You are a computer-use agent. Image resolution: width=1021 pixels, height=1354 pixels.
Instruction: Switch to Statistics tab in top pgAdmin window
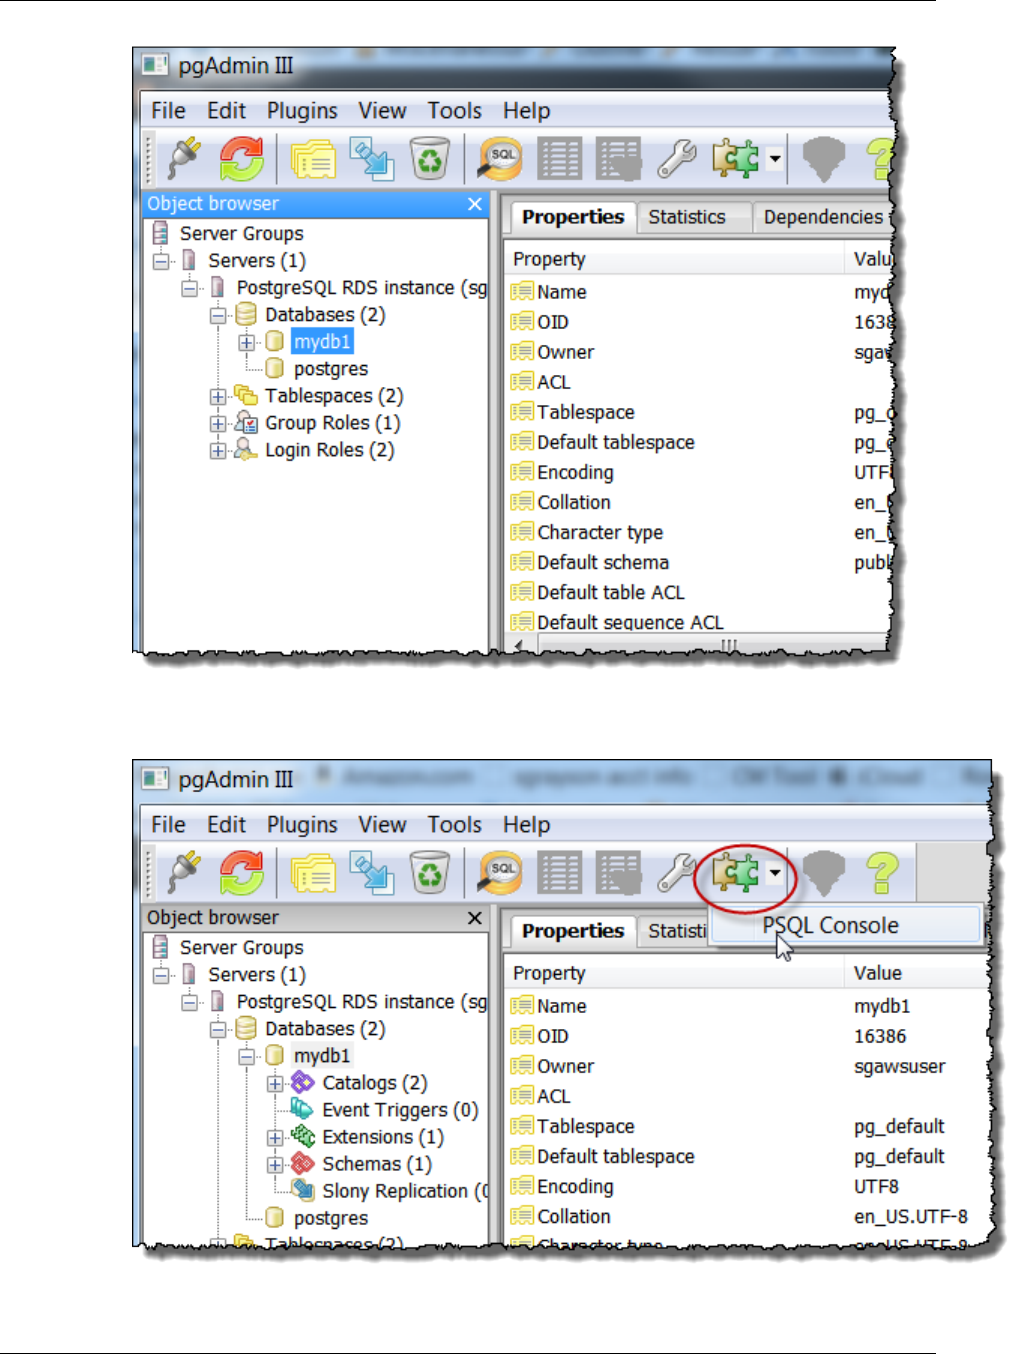(x=687, y=217)
